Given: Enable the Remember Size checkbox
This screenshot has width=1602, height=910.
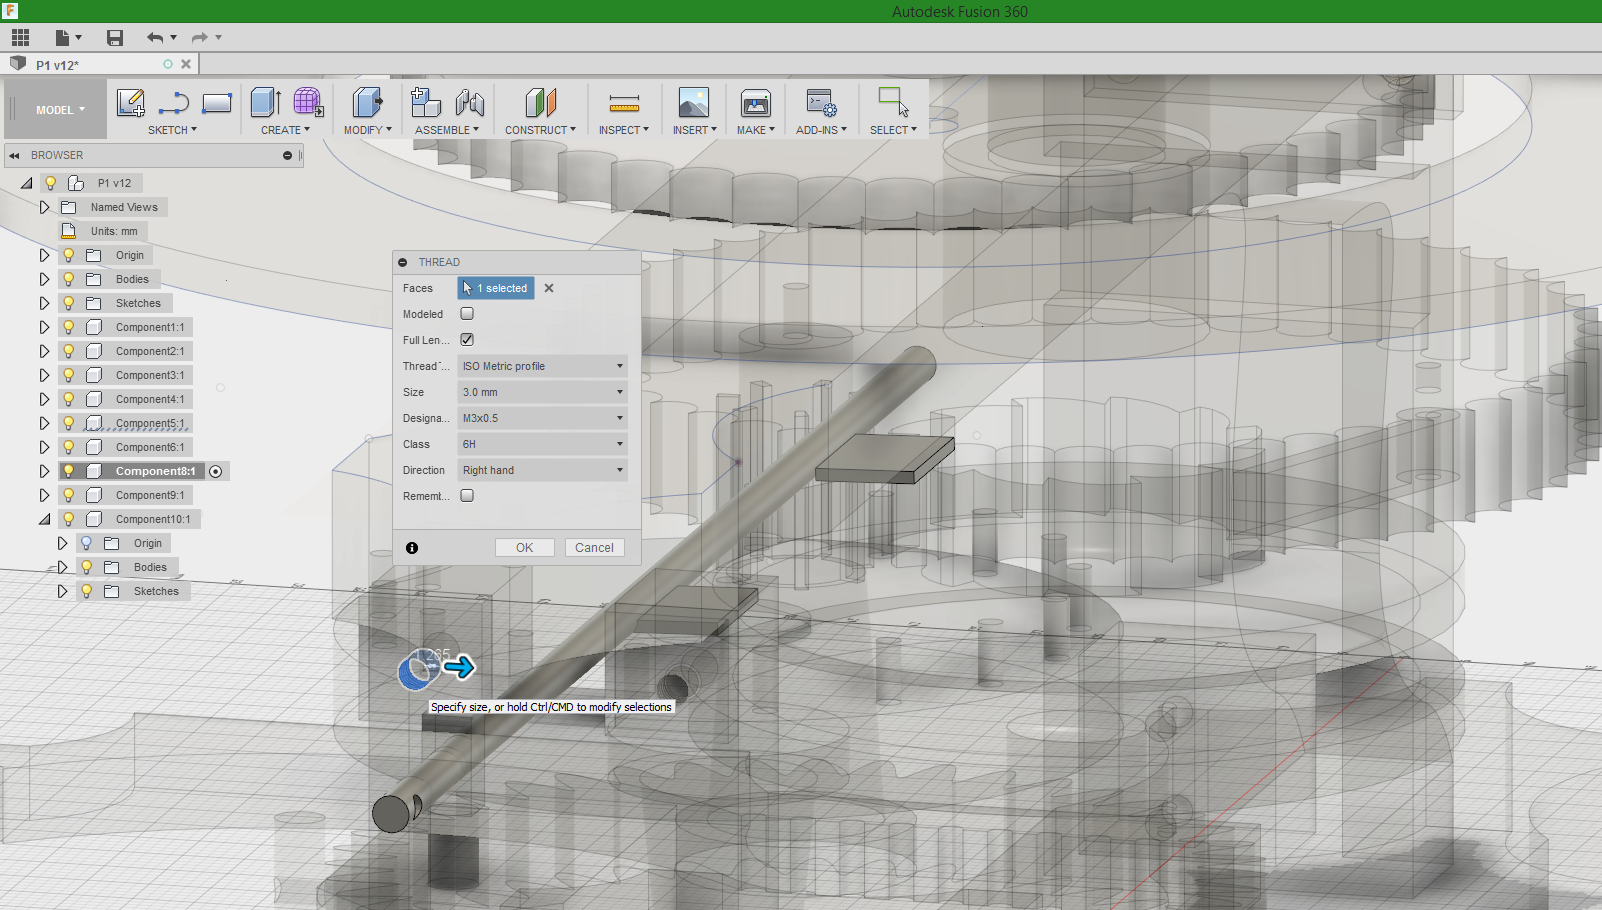Looking at the screenshot, I should tap(467, 496).
